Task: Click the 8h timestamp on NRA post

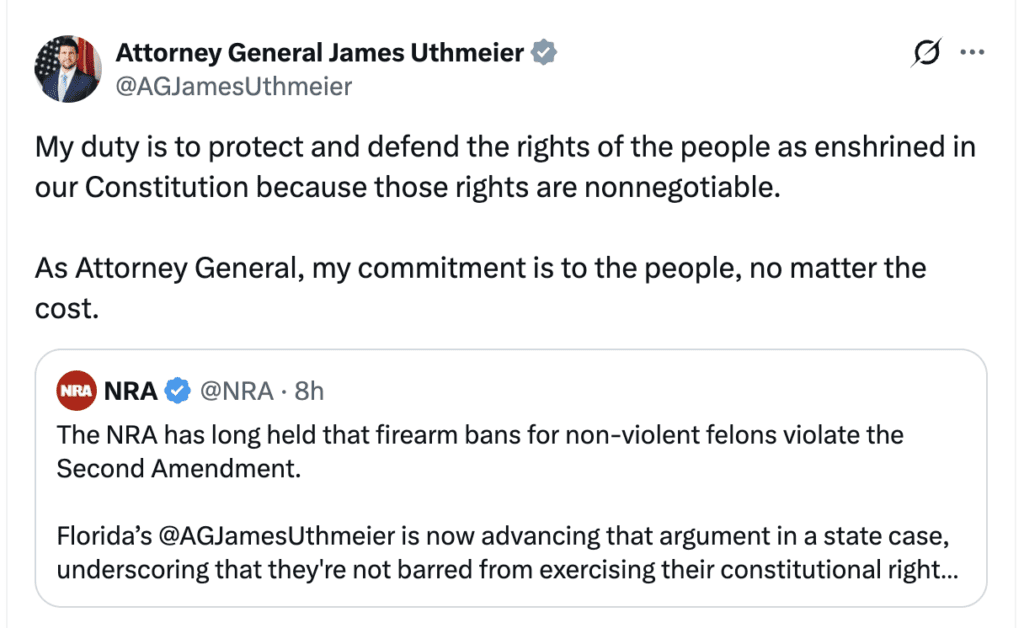Action: 309,391
